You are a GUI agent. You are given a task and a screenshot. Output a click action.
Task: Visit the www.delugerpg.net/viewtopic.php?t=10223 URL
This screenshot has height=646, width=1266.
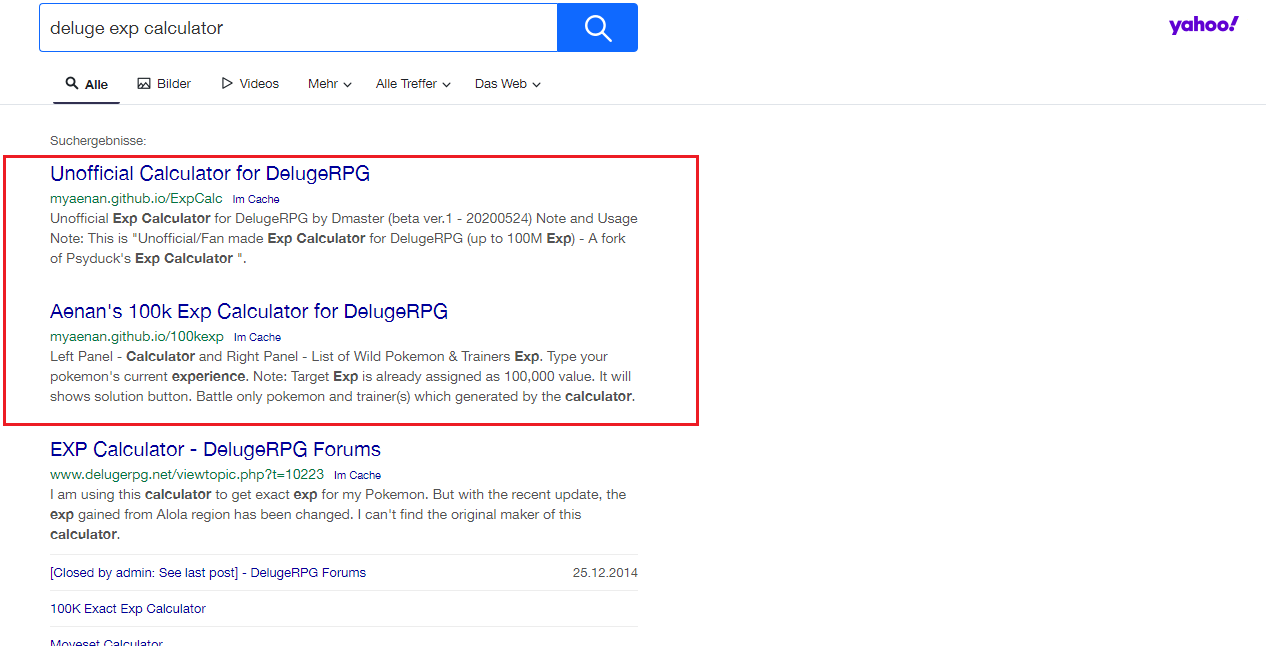(x=187, y=474)
